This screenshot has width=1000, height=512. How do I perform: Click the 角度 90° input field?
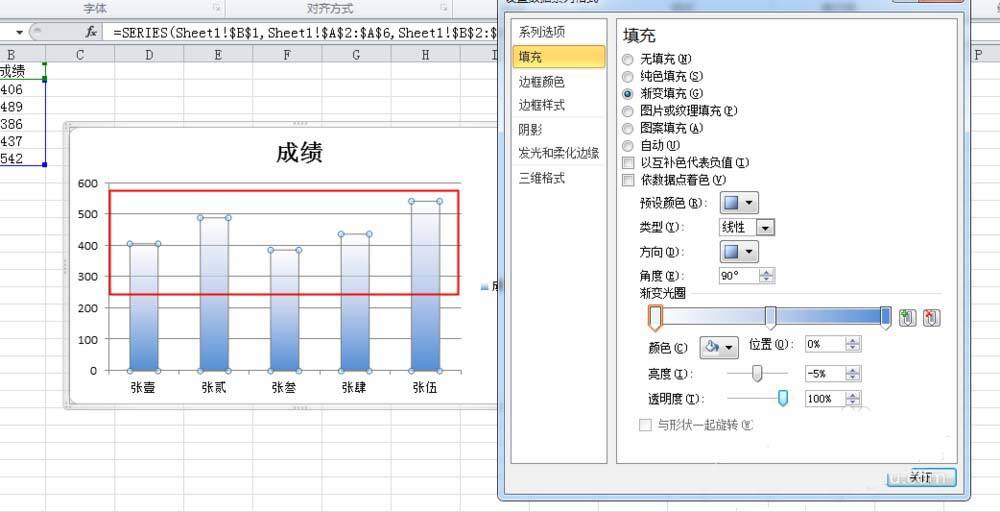click(x=739, y=275)
